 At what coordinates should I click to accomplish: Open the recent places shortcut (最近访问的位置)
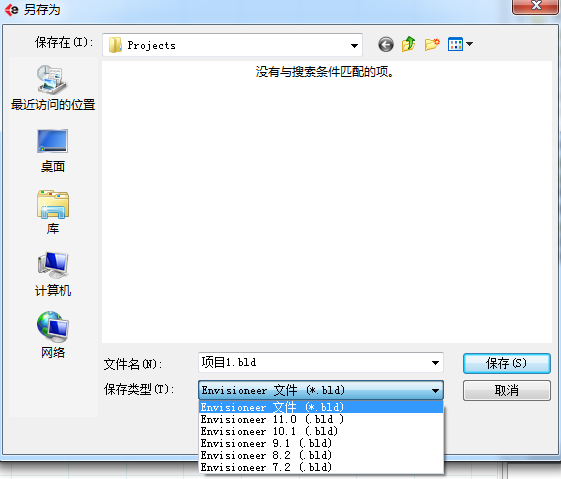point(53,88)
